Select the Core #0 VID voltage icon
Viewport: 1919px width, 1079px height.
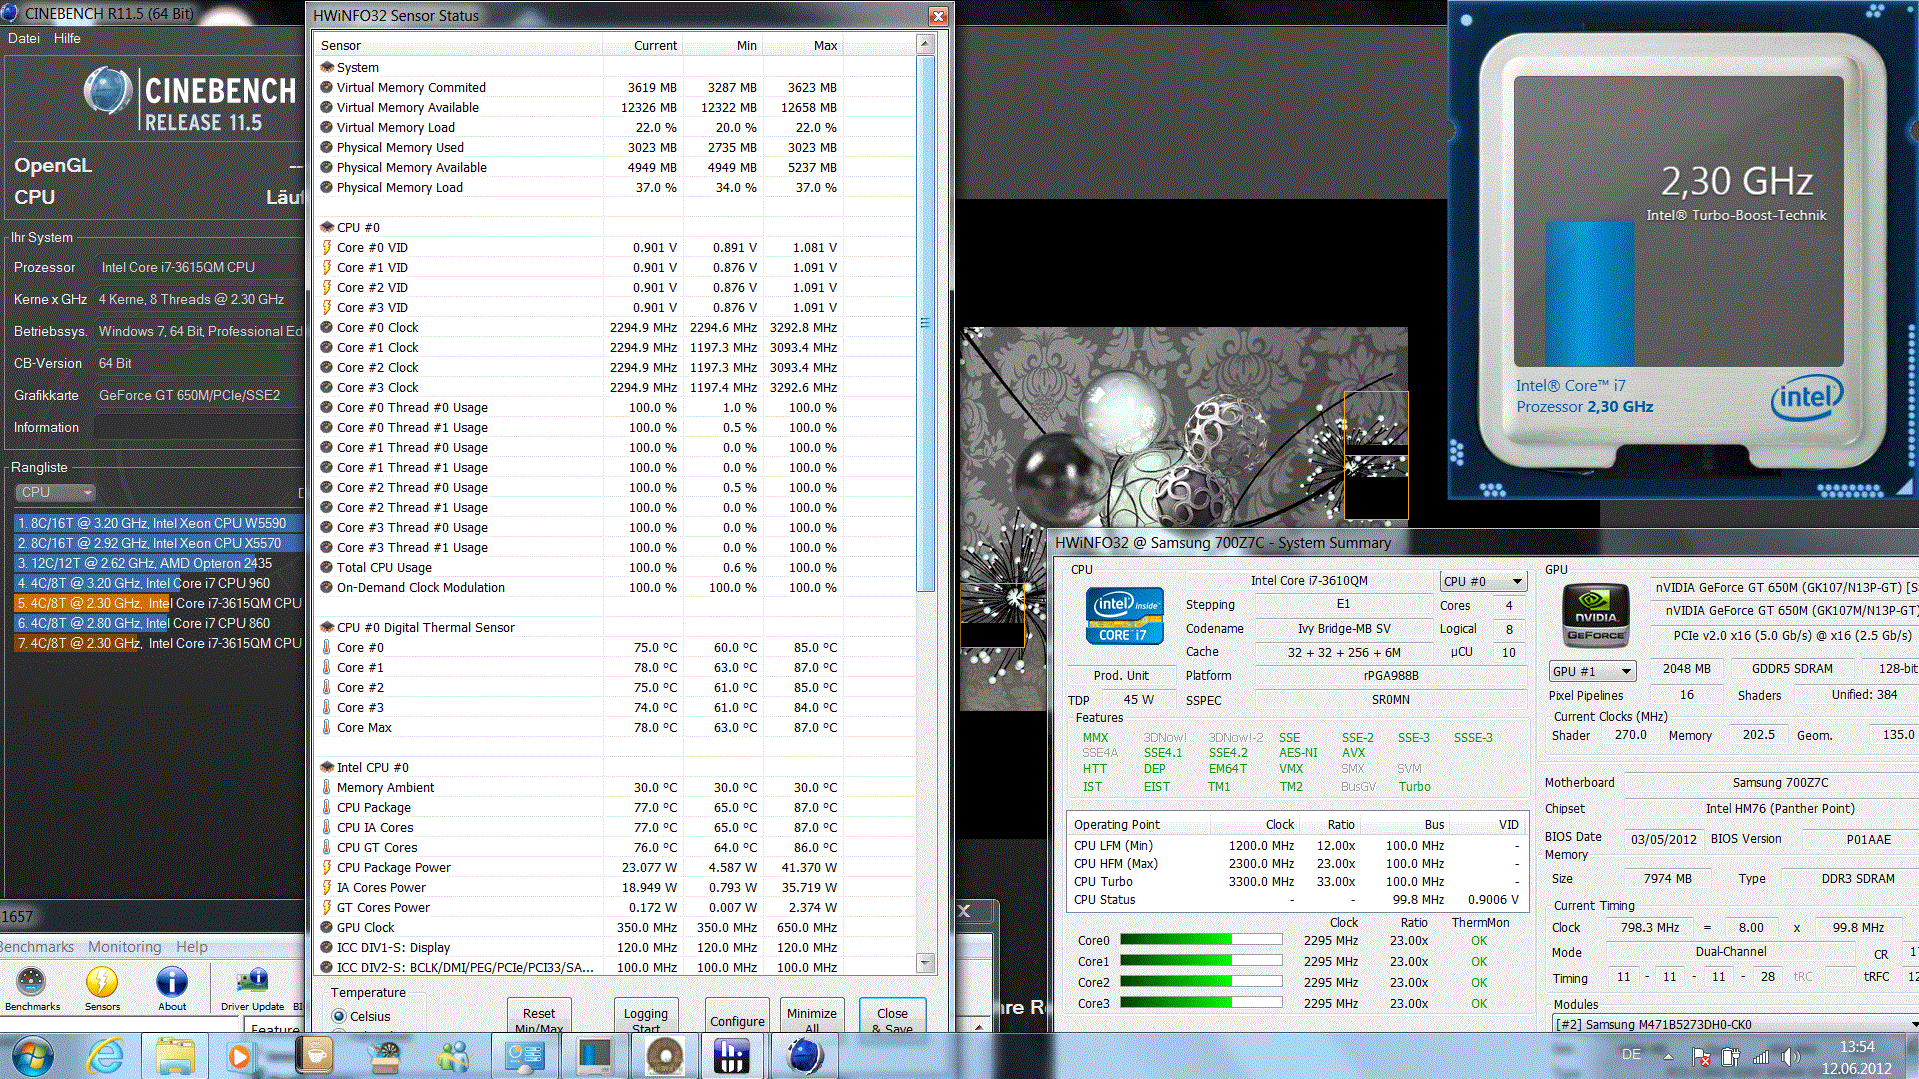[x=326, y=247]
